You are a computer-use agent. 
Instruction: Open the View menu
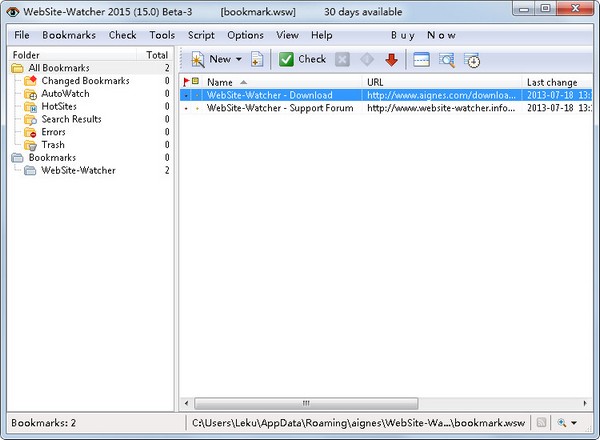287,35
